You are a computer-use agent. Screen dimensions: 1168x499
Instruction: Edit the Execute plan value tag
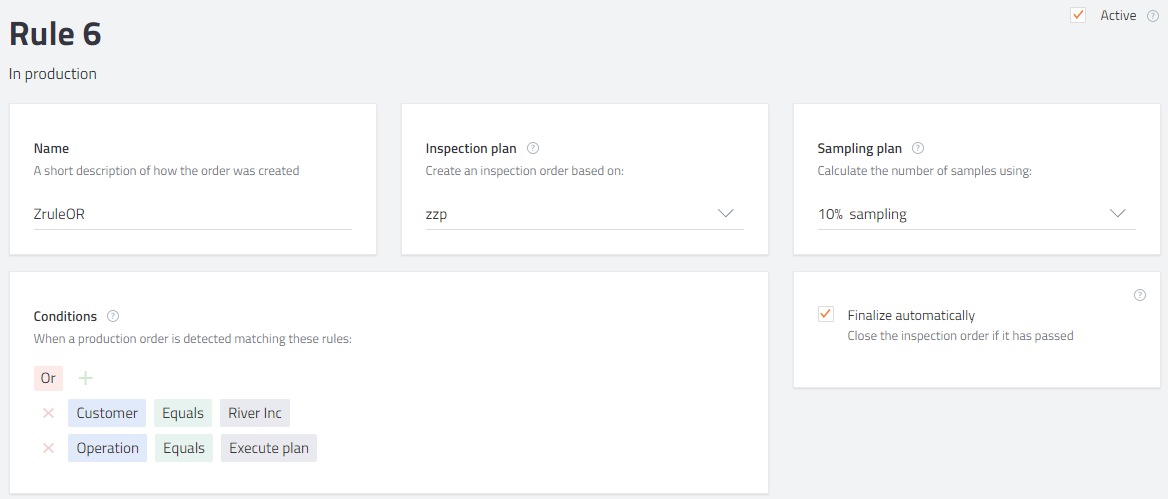coord(269,448)
